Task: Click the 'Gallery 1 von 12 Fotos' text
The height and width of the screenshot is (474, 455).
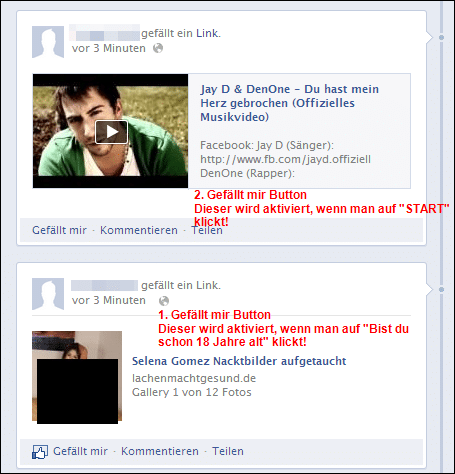Action: tap(192, 392)
